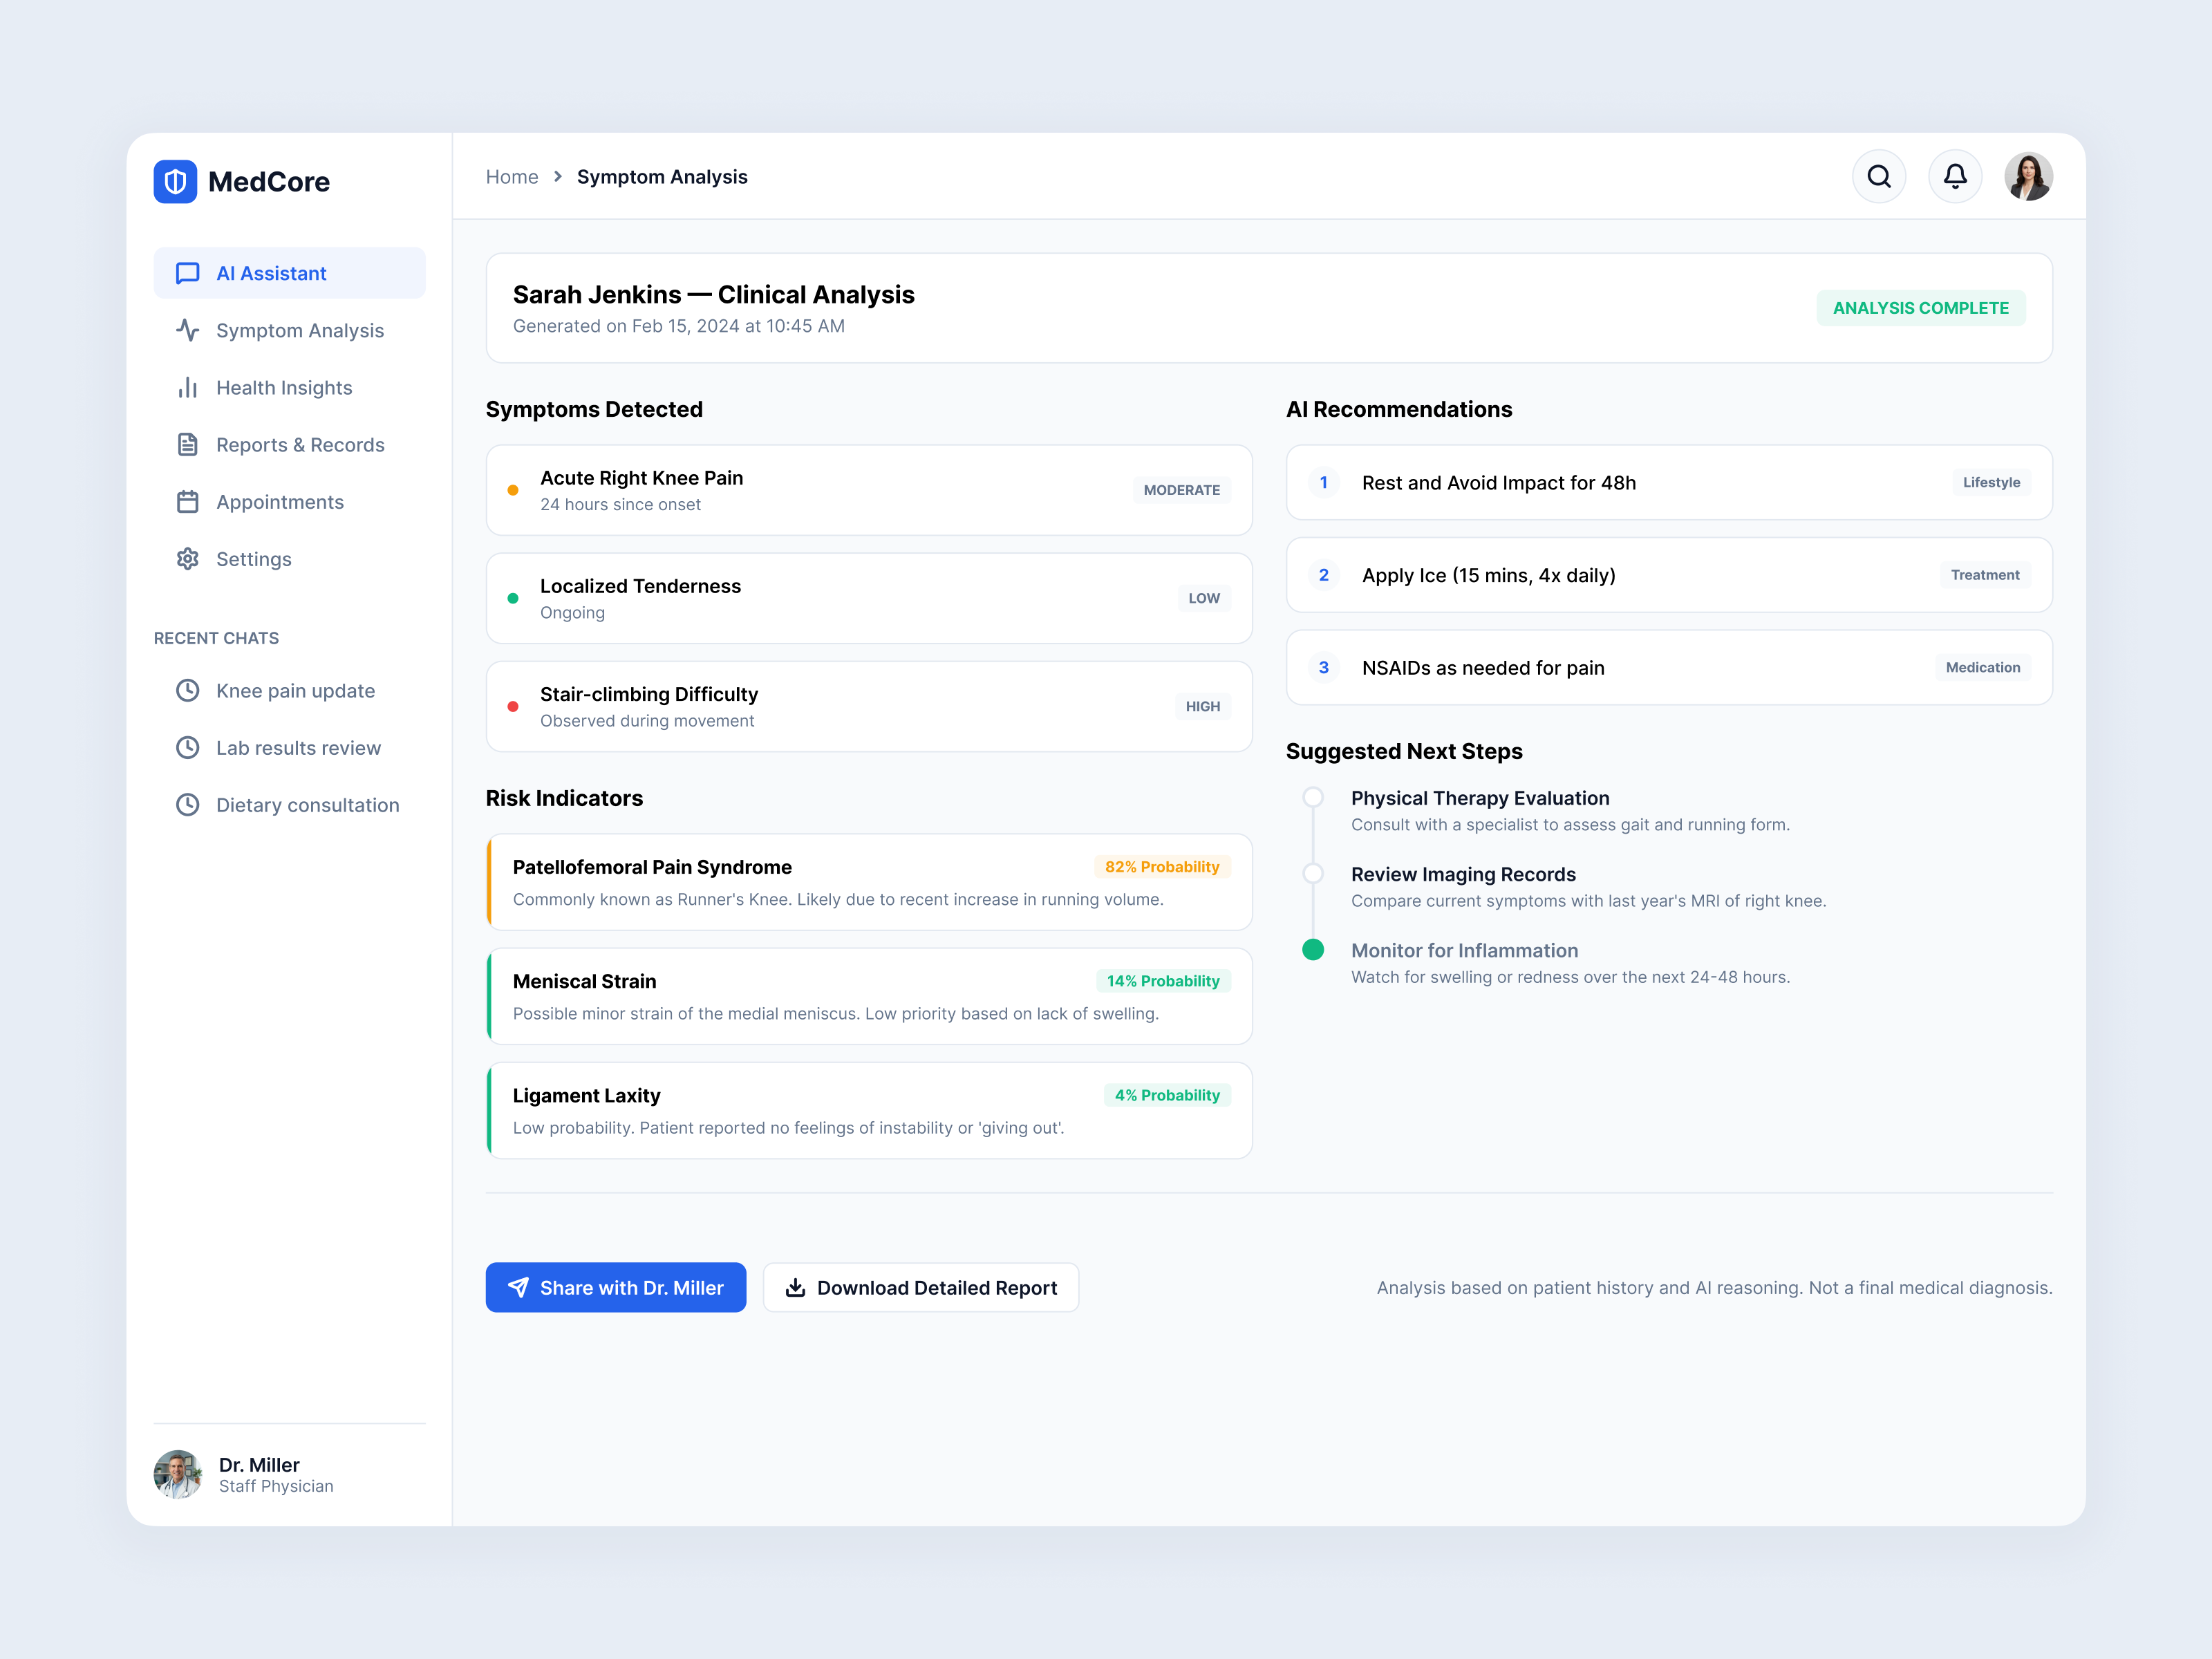Open Dietary consultation recent chat
Image resolution: width=2212 pixels, height=1659 pixels.
(x=290, y=804)
